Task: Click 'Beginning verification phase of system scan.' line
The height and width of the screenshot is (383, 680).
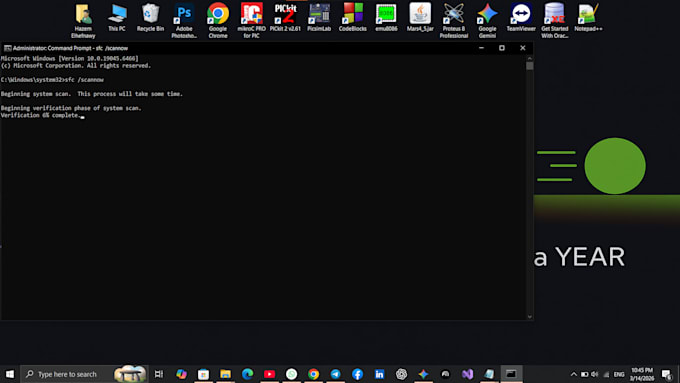Action: click(x=71, y=108)
